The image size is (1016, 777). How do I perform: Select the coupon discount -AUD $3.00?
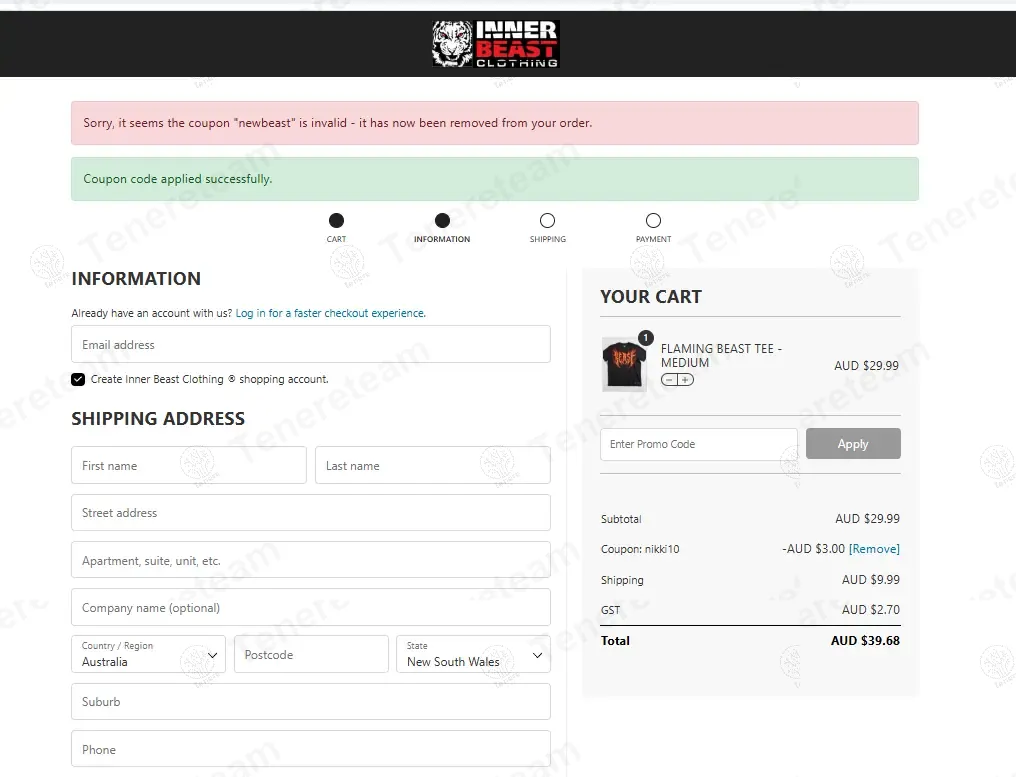click(813, 549)
